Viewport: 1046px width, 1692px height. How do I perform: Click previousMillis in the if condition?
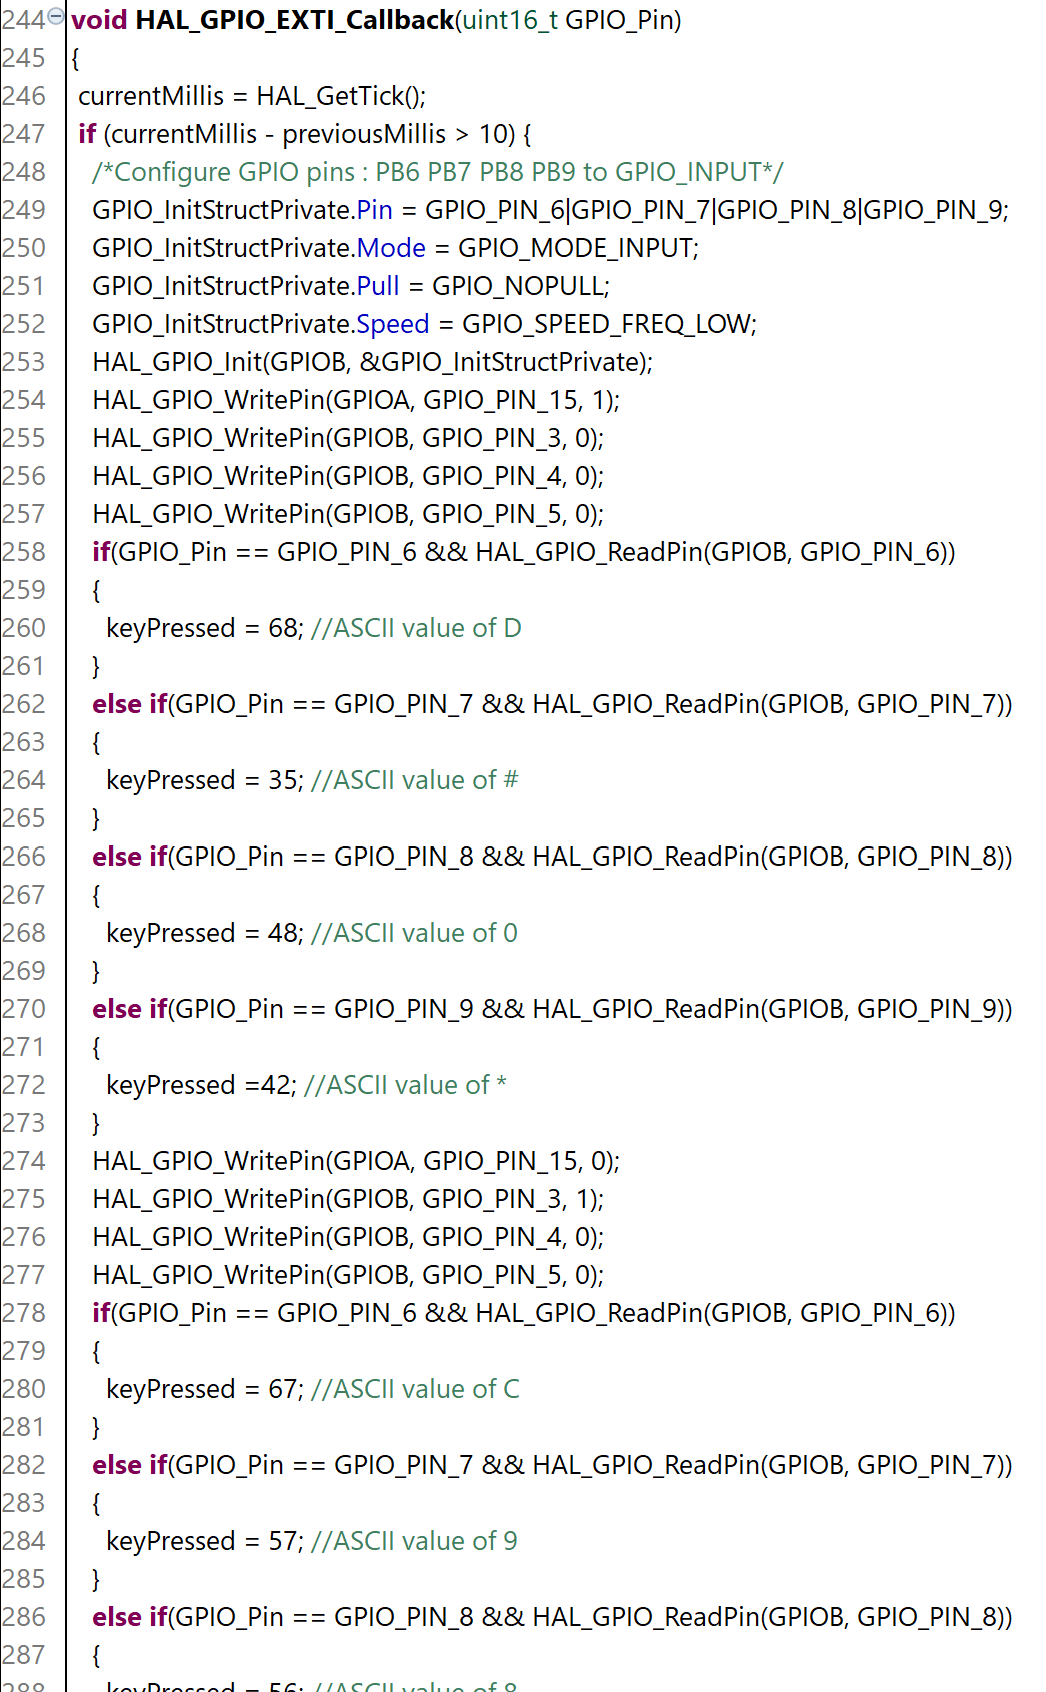click(364, 134)
